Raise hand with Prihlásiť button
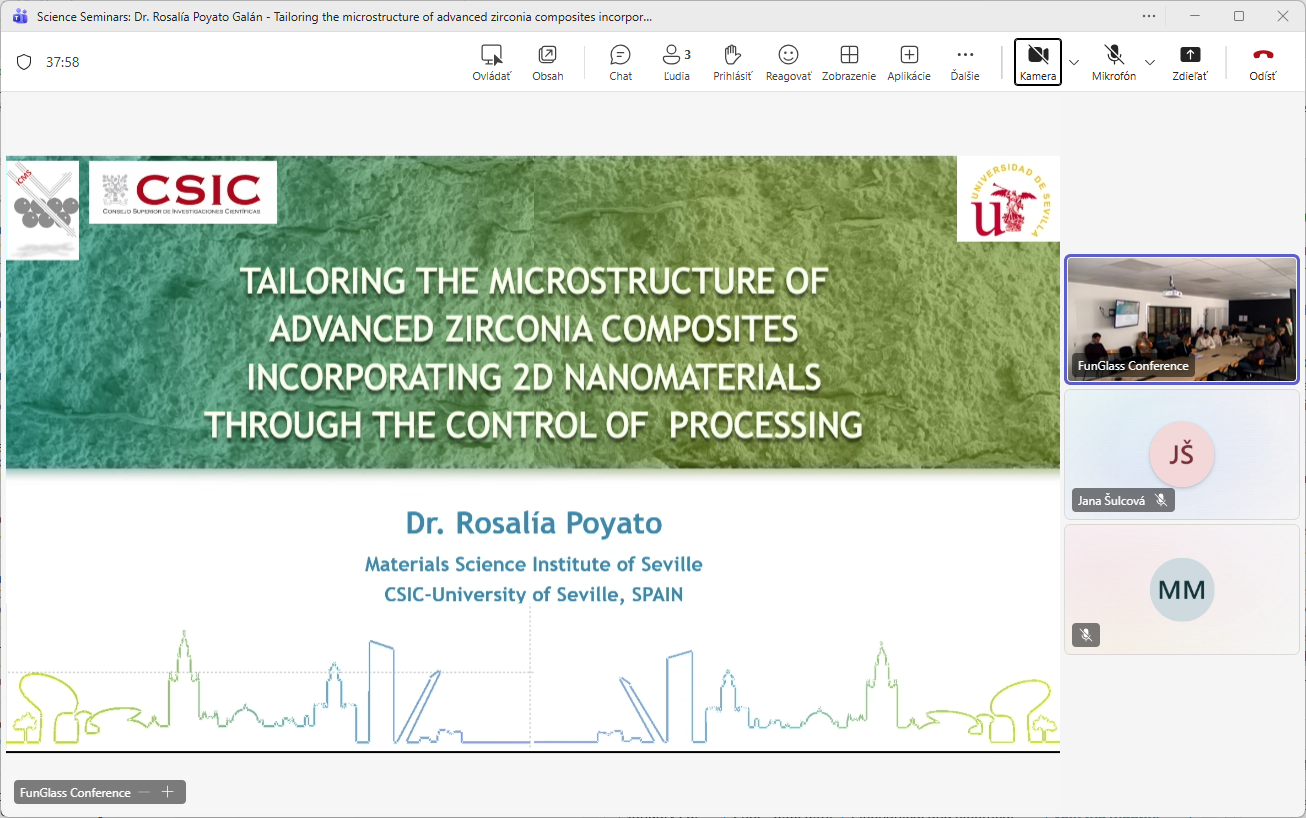This screenshot has width=1306, height=818. pos(732,62)
